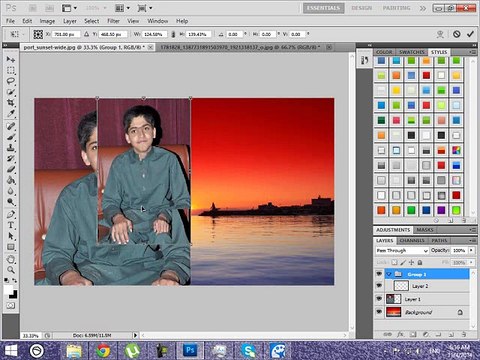The image size is (480, 360).
Task: Hide the Background layer
Action: (379, 312)
